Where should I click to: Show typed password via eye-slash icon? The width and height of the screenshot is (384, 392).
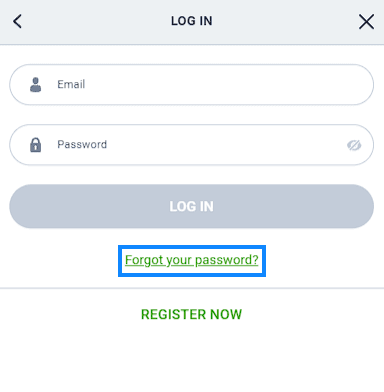click(x=354, y=145)
